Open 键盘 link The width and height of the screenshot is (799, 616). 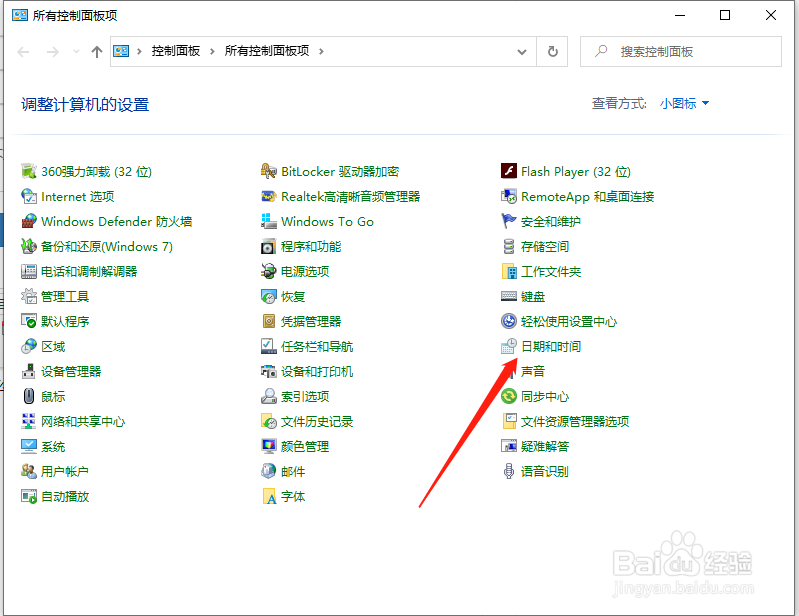click(x=533, y=296)
